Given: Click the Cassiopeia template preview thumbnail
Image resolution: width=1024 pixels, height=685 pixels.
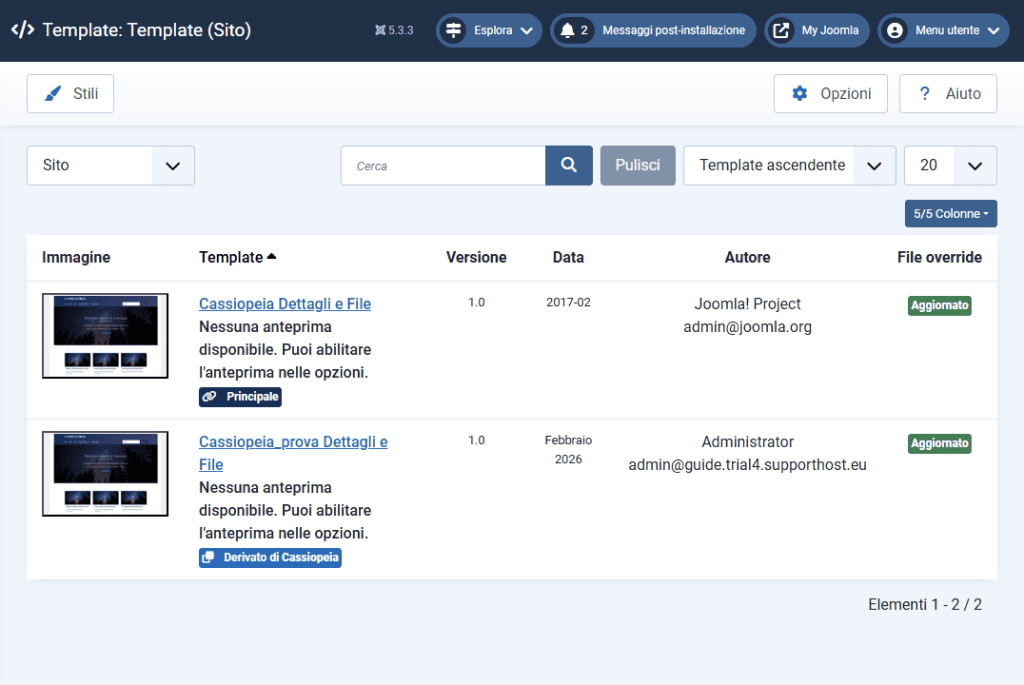Looking at the screenshot, I should click(105, 336).
